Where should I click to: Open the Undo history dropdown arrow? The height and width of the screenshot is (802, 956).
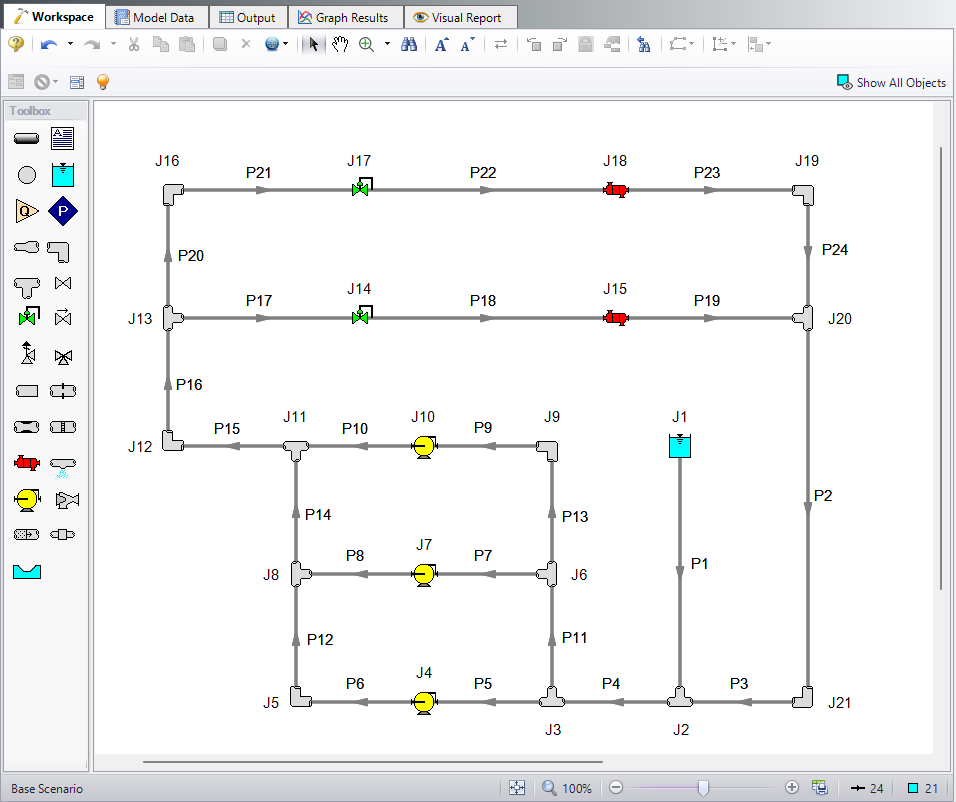(x=68, y=44)
